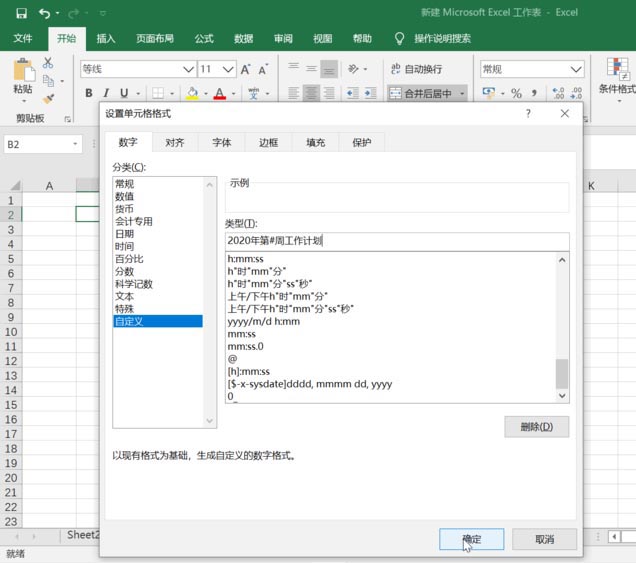
Task: Click the 确定 button
Action: click(x=471, y=539)
